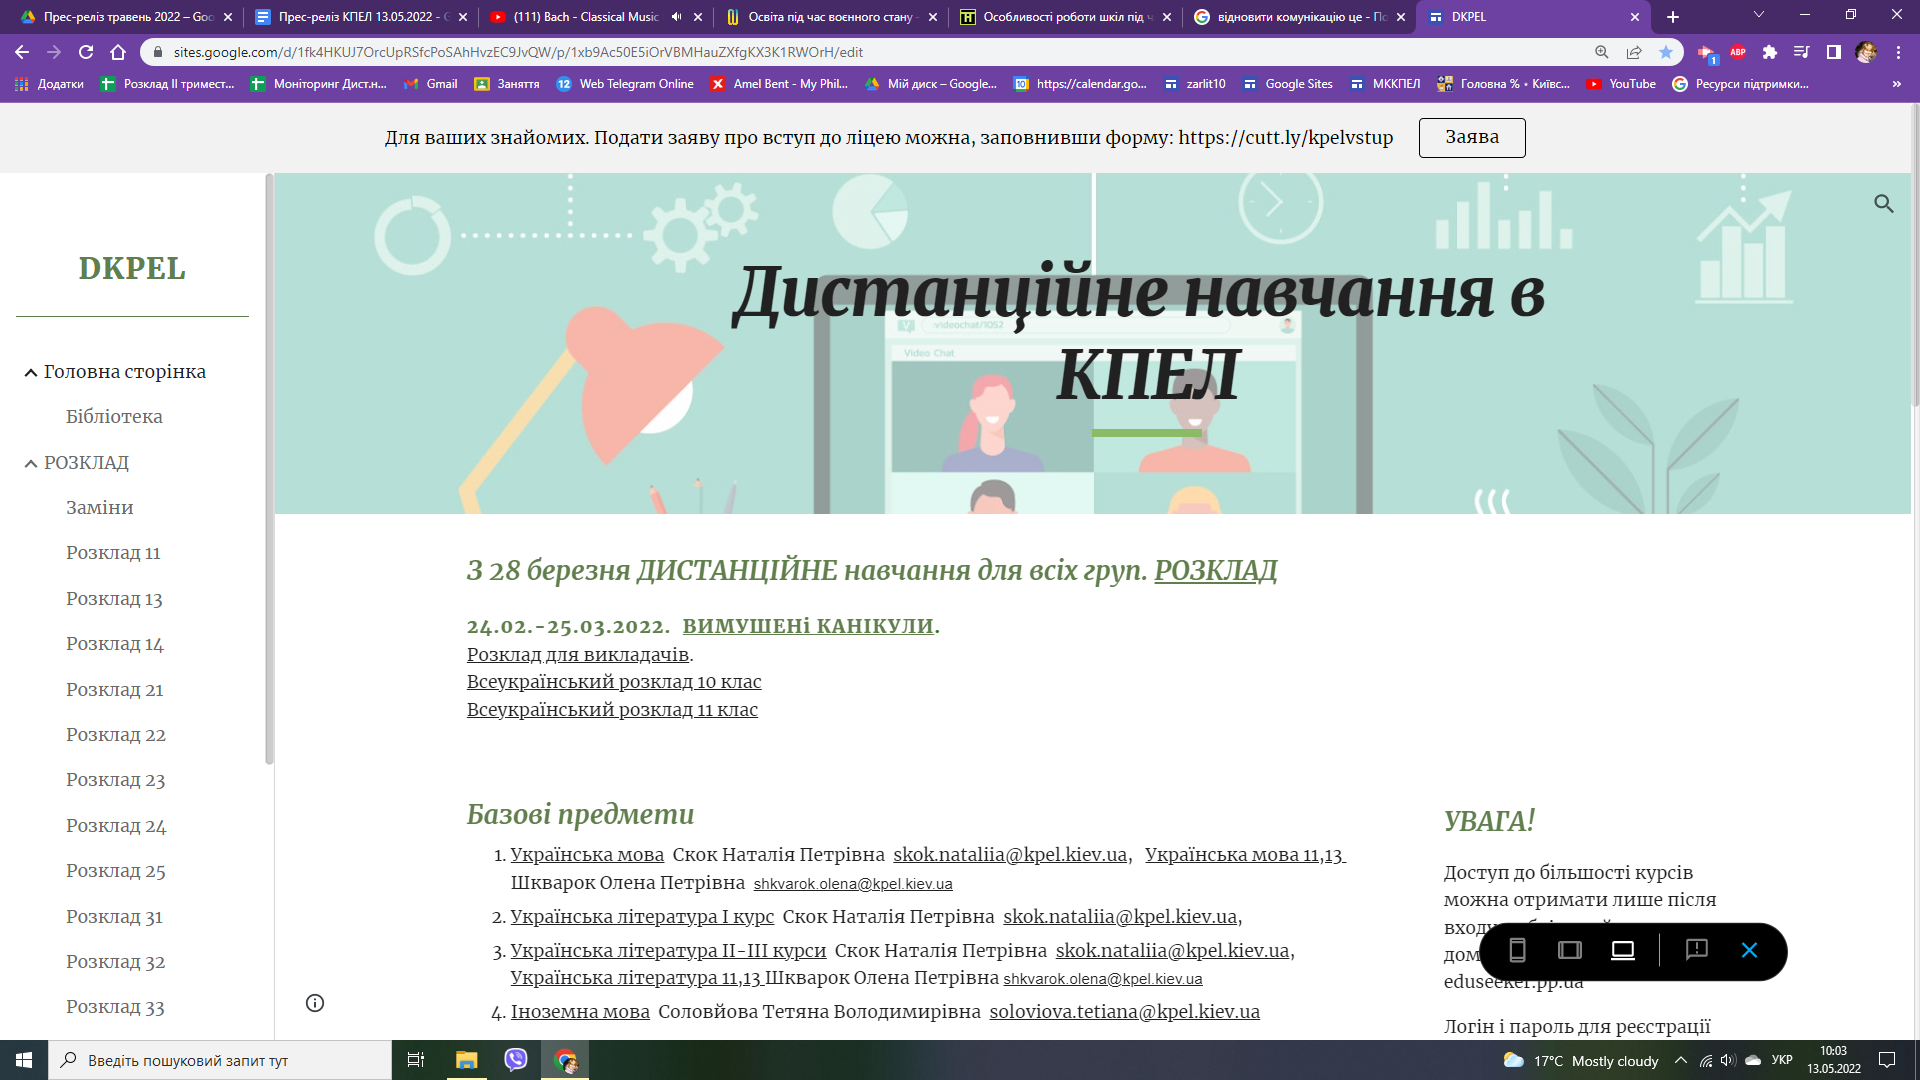Go to browser Home page
The image size is (1920, 1080).
118,52
